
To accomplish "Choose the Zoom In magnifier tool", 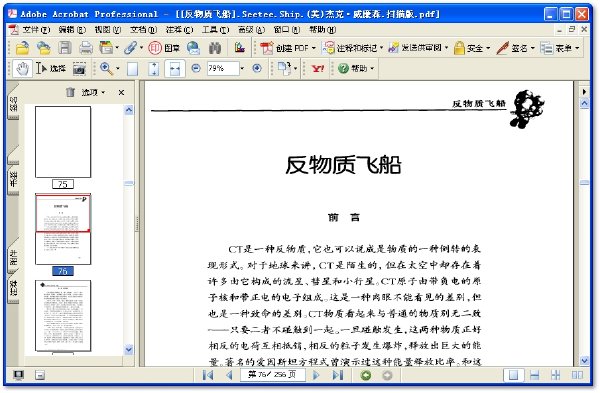I will click(x=106, y=68).
